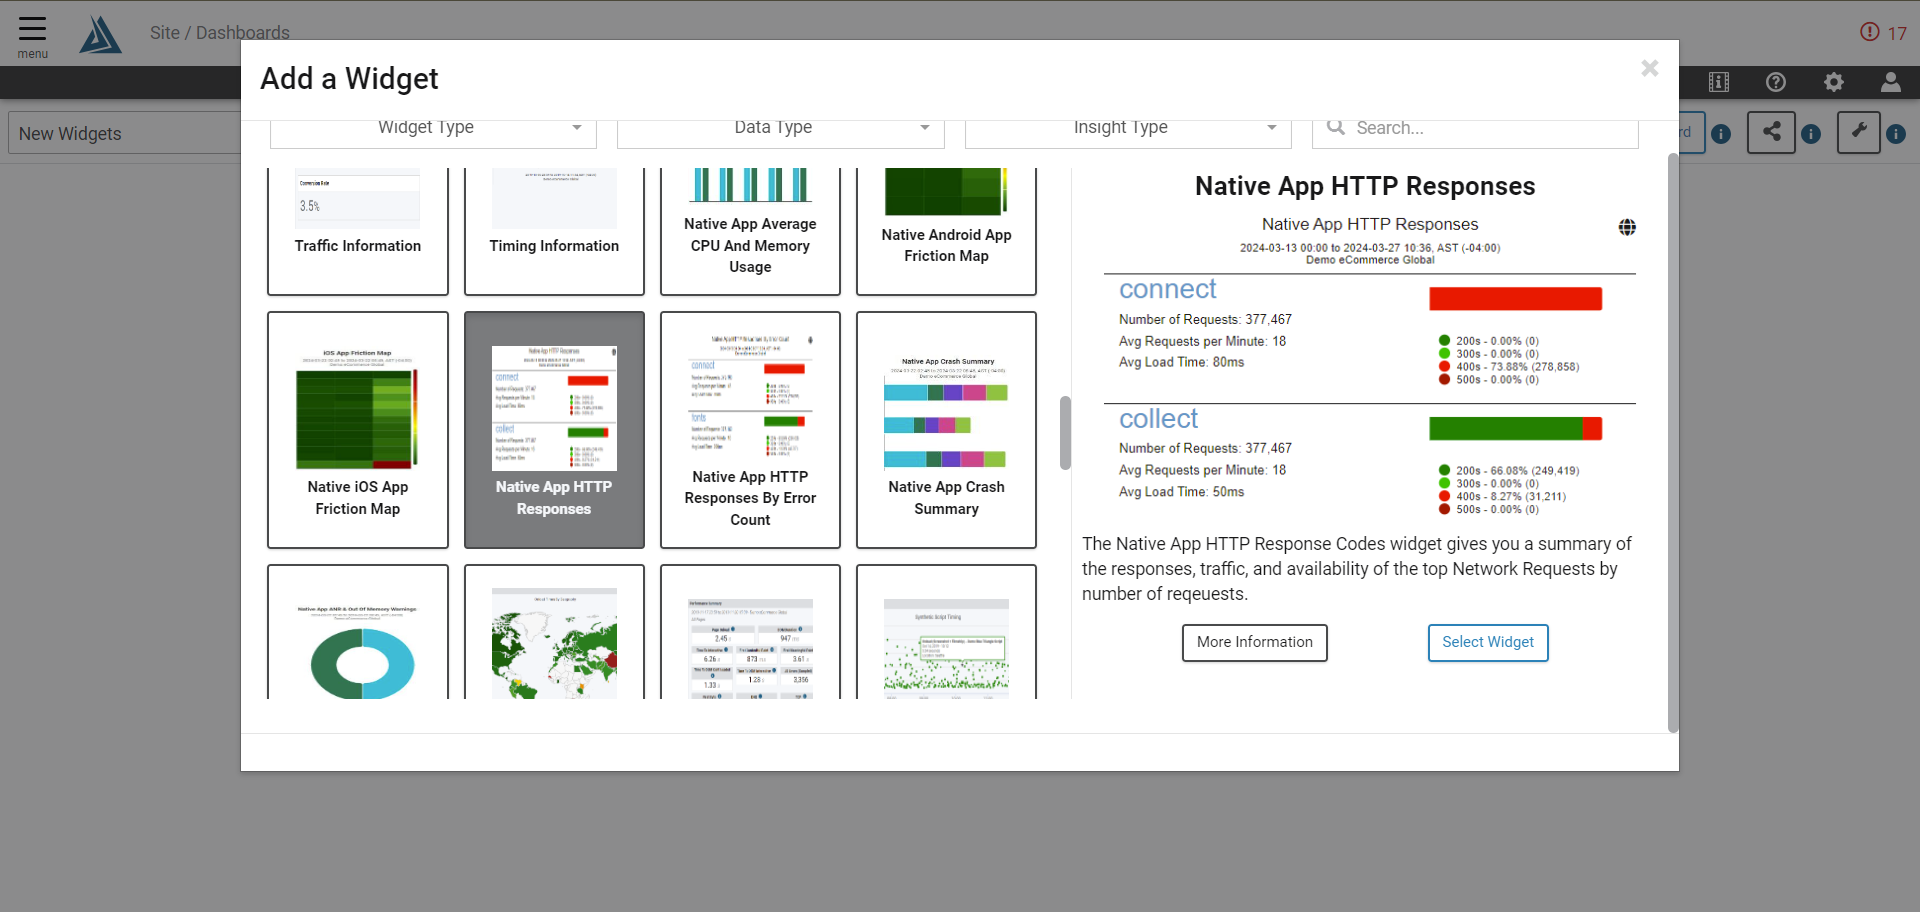
Task: Open the help question mark icon
Action: pyautogui.click(x=1776, y=82)
